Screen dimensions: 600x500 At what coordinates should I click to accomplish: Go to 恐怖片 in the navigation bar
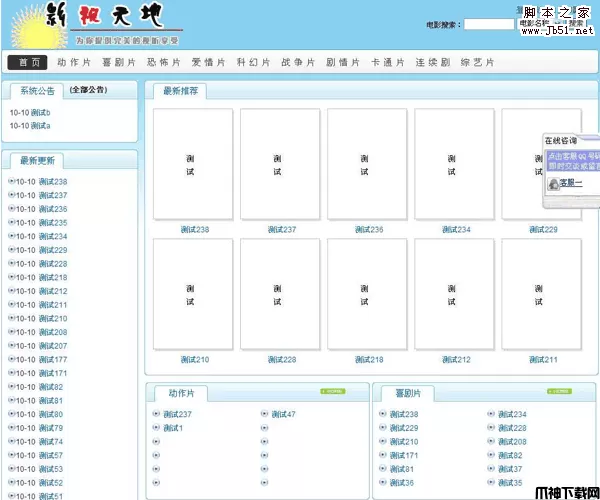pos(163,62)
